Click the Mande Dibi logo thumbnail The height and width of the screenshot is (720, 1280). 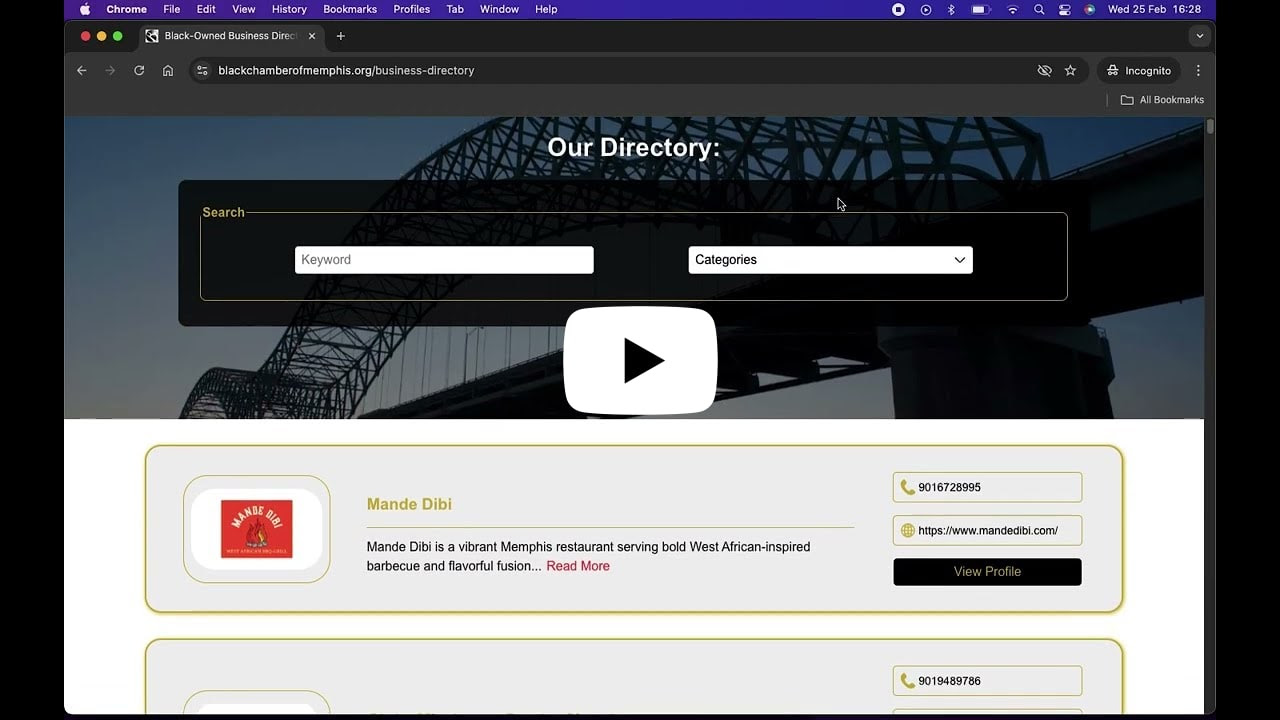tap(257, 529)
